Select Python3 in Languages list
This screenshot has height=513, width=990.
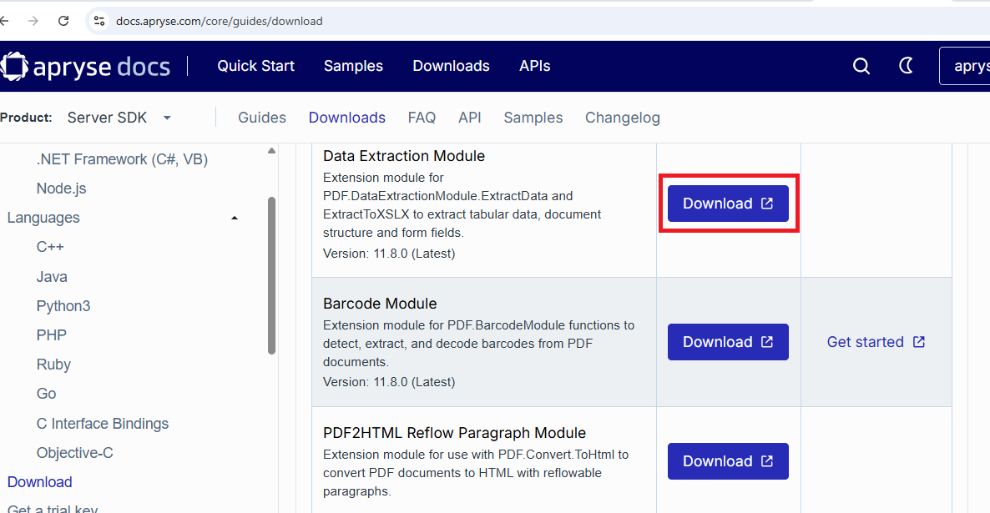click(63, 305)
